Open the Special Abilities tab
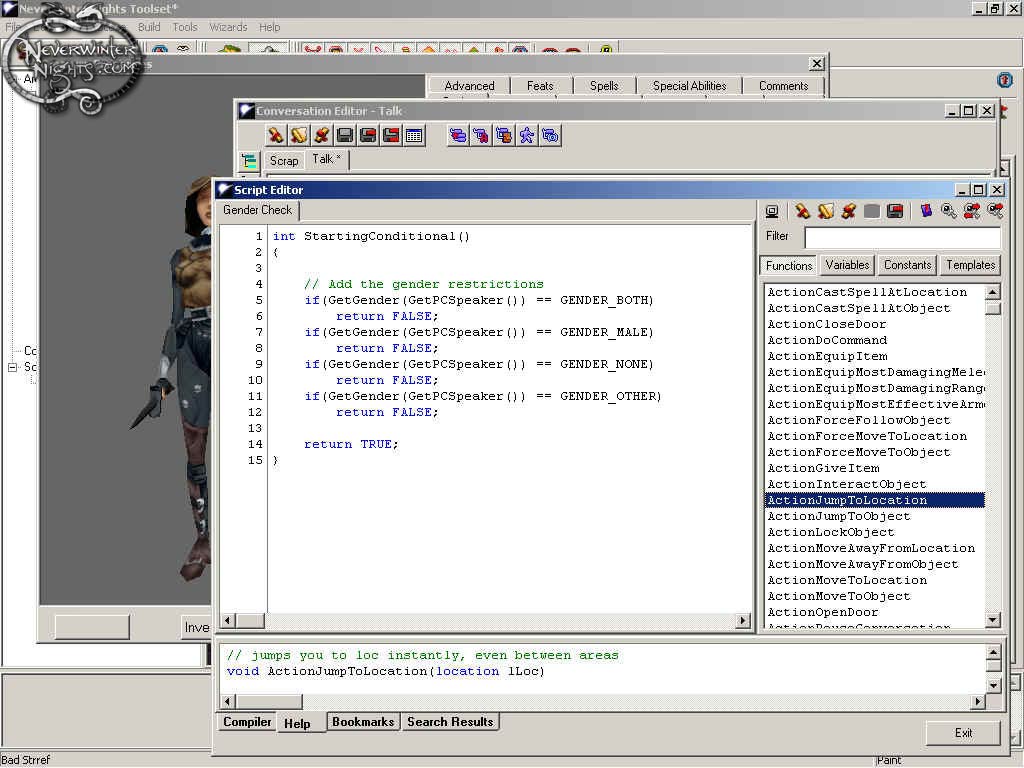Viewport: 1024px width, 768px height. point(689,86)
